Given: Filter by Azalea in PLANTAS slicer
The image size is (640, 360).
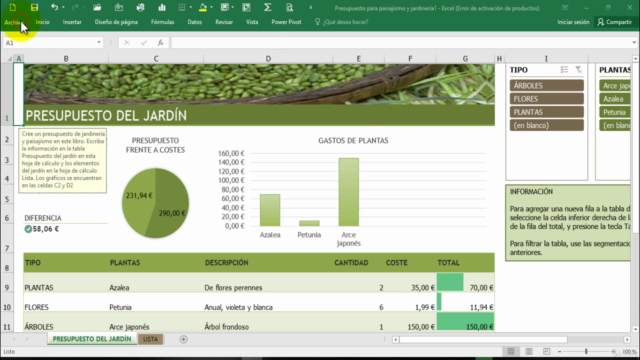Looking at the screenshot, I should (x=615, y=99).
